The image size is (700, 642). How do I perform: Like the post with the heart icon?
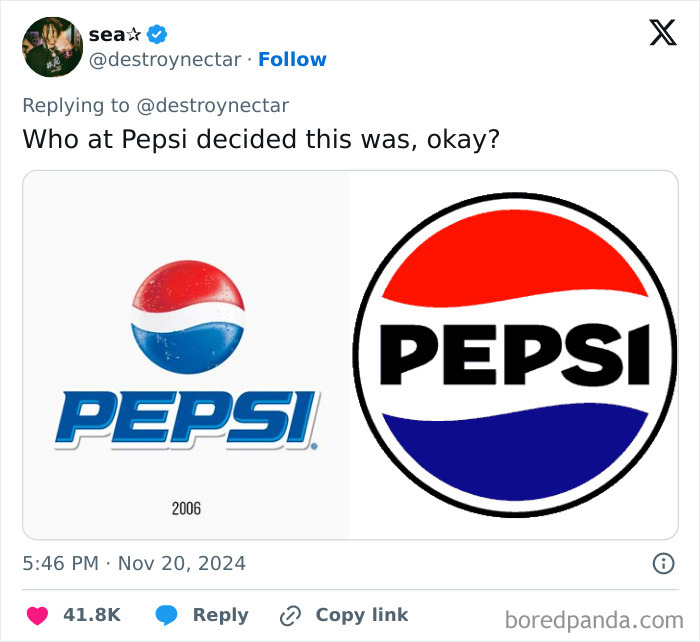click(x=37, y=615)
